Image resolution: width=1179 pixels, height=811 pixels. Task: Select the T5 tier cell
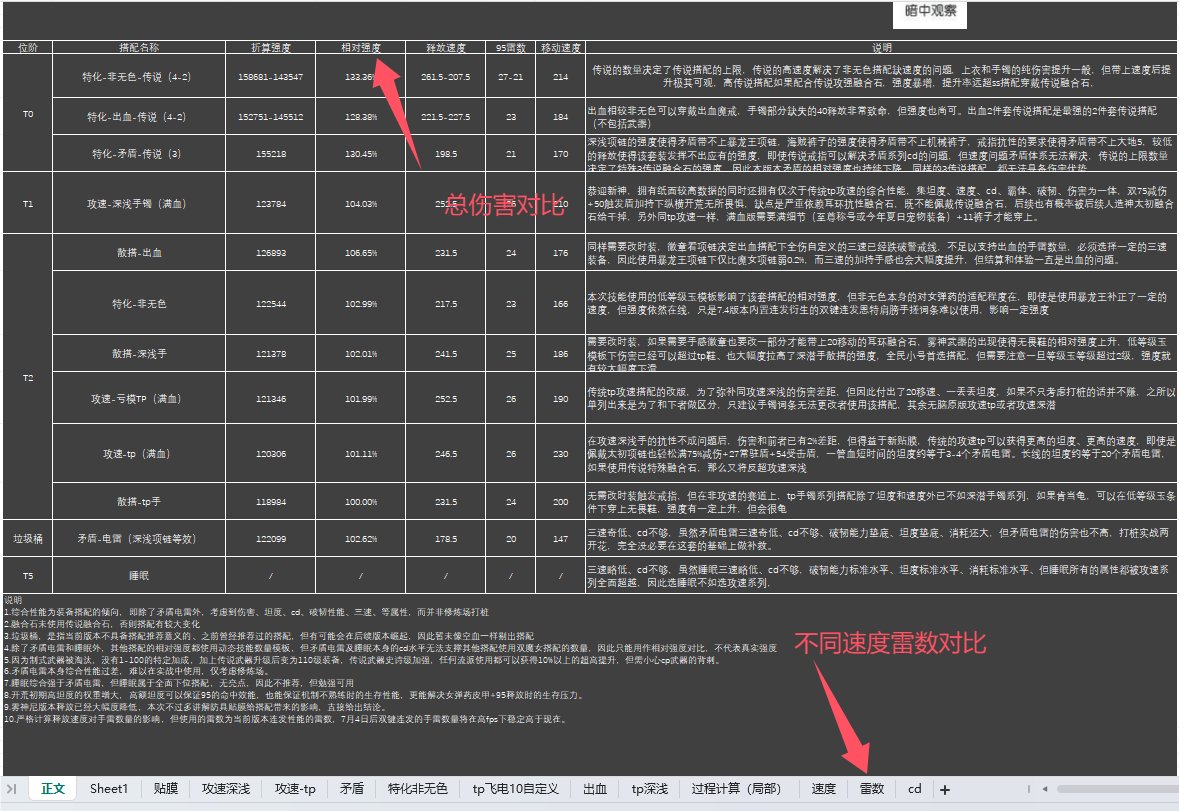[x=28, y=576]
